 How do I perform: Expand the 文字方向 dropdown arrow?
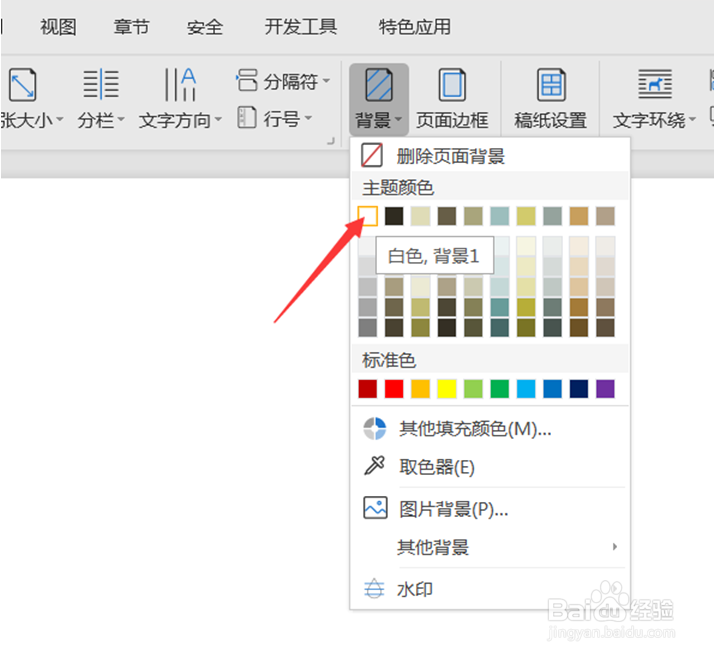tap(218, 119)
